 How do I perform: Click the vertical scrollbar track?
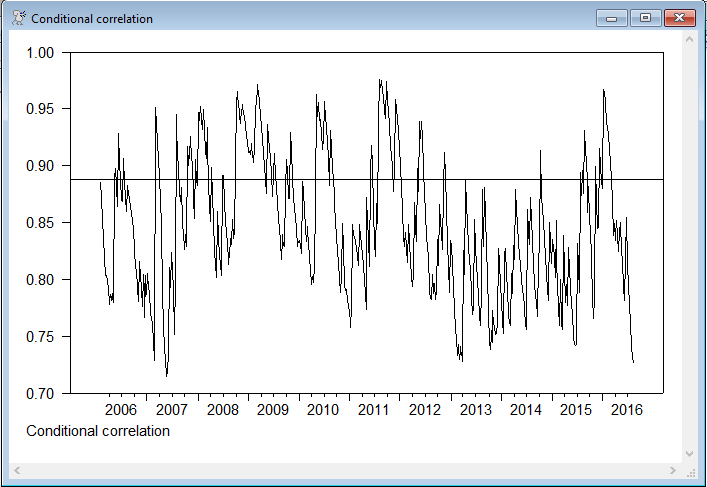coord(689,245)
